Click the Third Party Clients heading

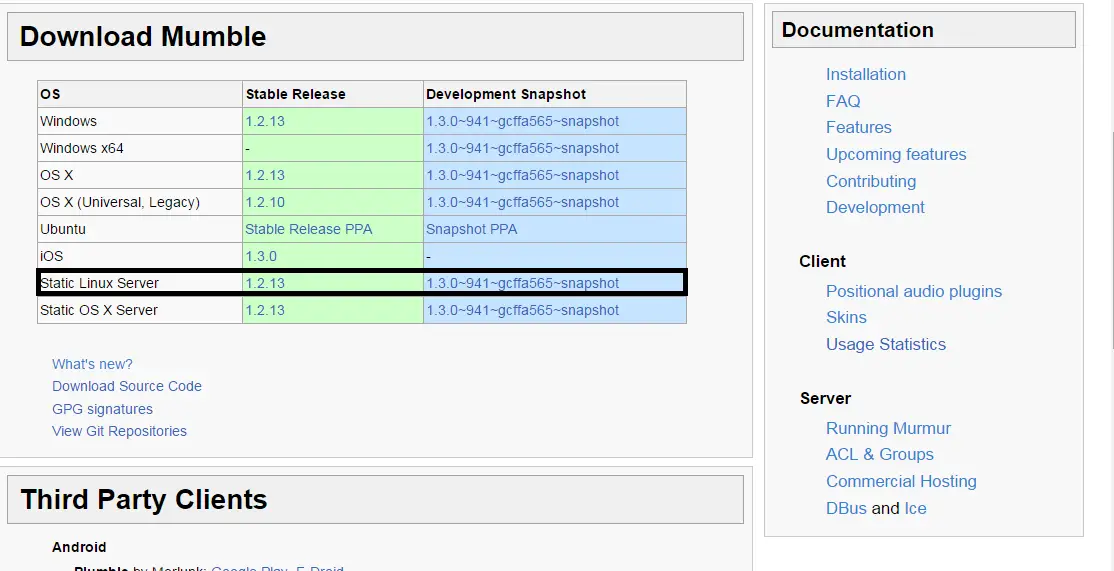coord(144,499)
